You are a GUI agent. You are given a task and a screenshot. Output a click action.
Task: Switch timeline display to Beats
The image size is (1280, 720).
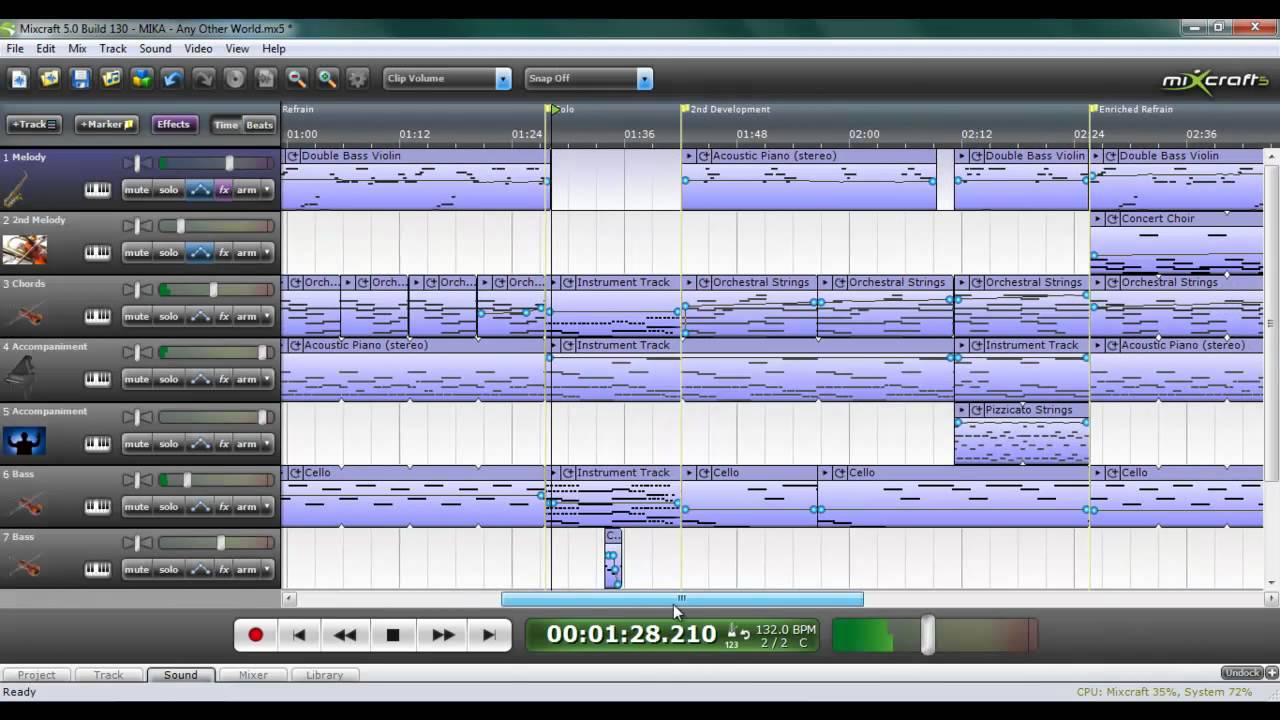[x=259, y=125]
